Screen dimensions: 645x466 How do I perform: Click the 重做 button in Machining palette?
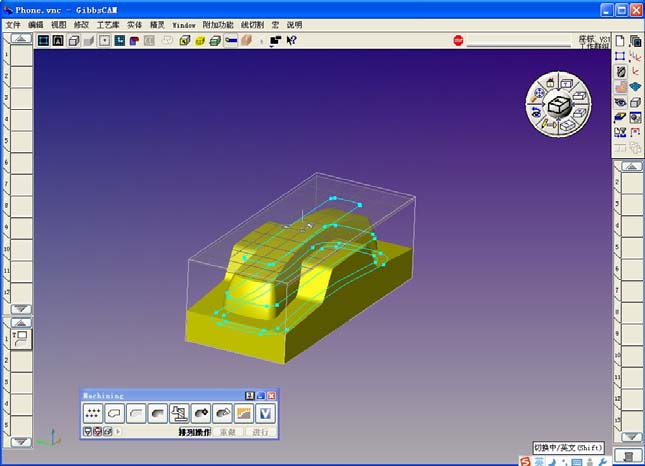(x=227, y=432)
